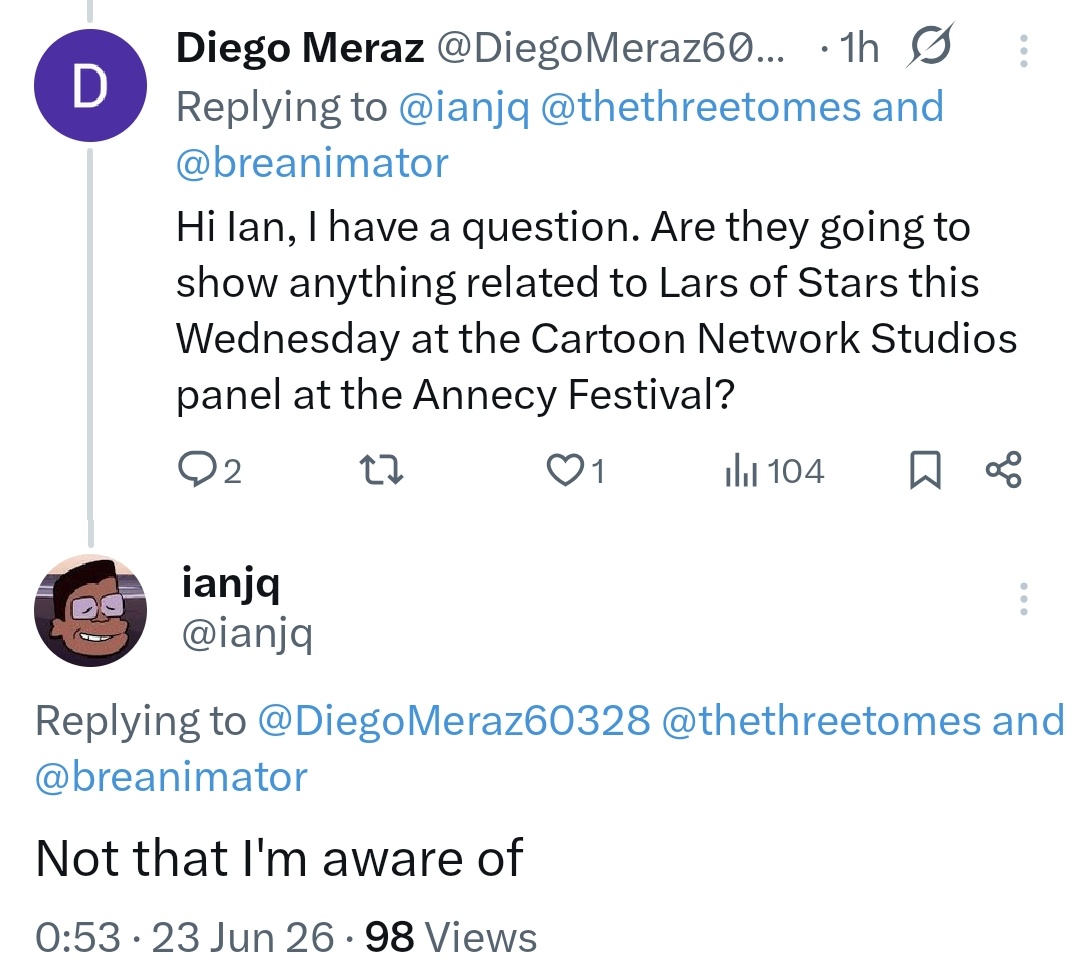The width and height of the screenshot is (1079, 963).
Task: Like Diego Meraz's tweet
Action: pos(575,471)
